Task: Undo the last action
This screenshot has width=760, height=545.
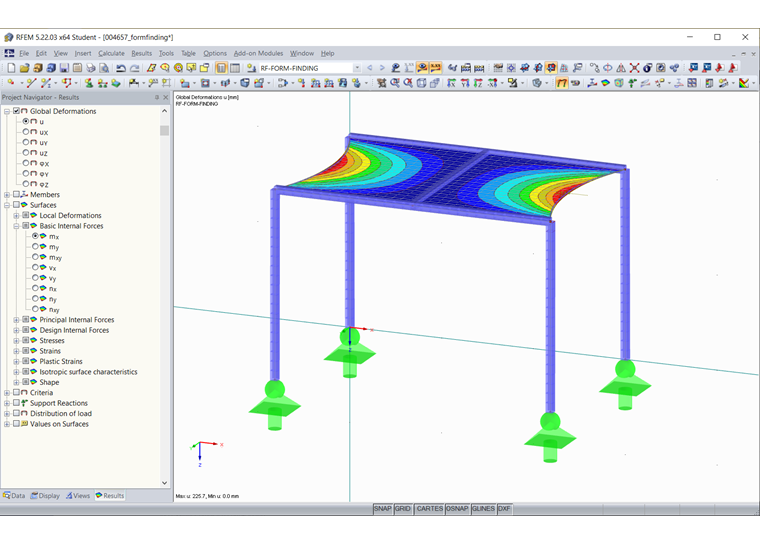Action: click(x=121, y=68)
